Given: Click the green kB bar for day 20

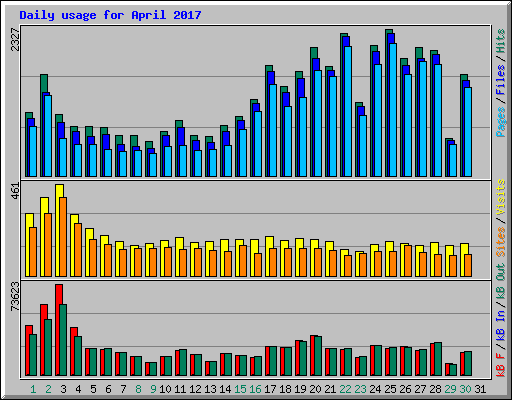Looking at the screenshot, I should [x=318, y=356].
